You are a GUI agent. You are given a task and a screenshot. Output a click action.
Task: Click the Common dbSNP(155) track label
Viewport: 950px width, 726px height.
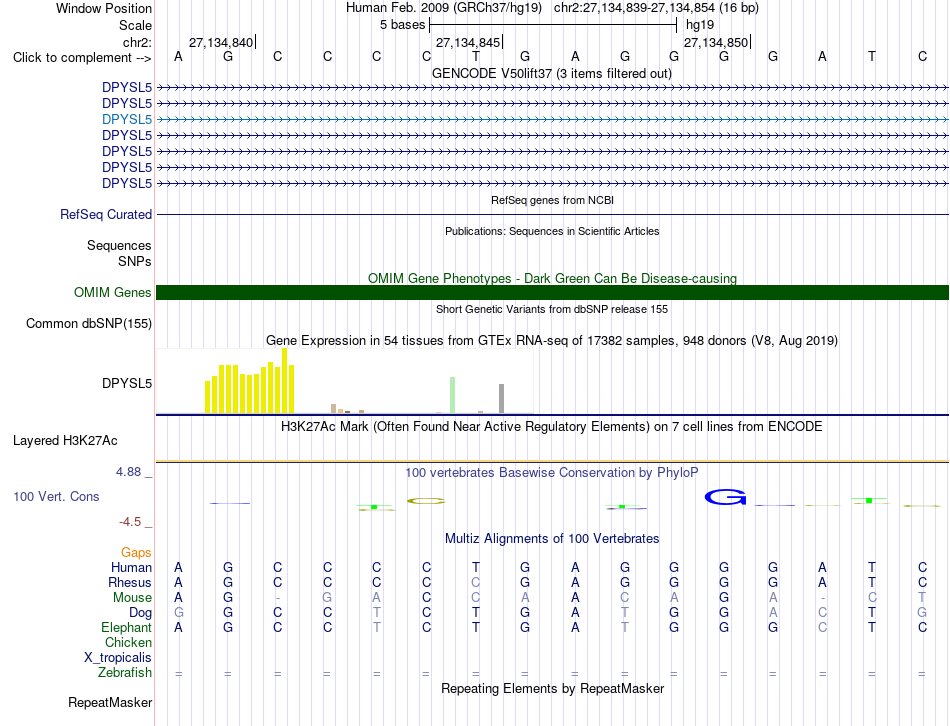tap(89, 324)
